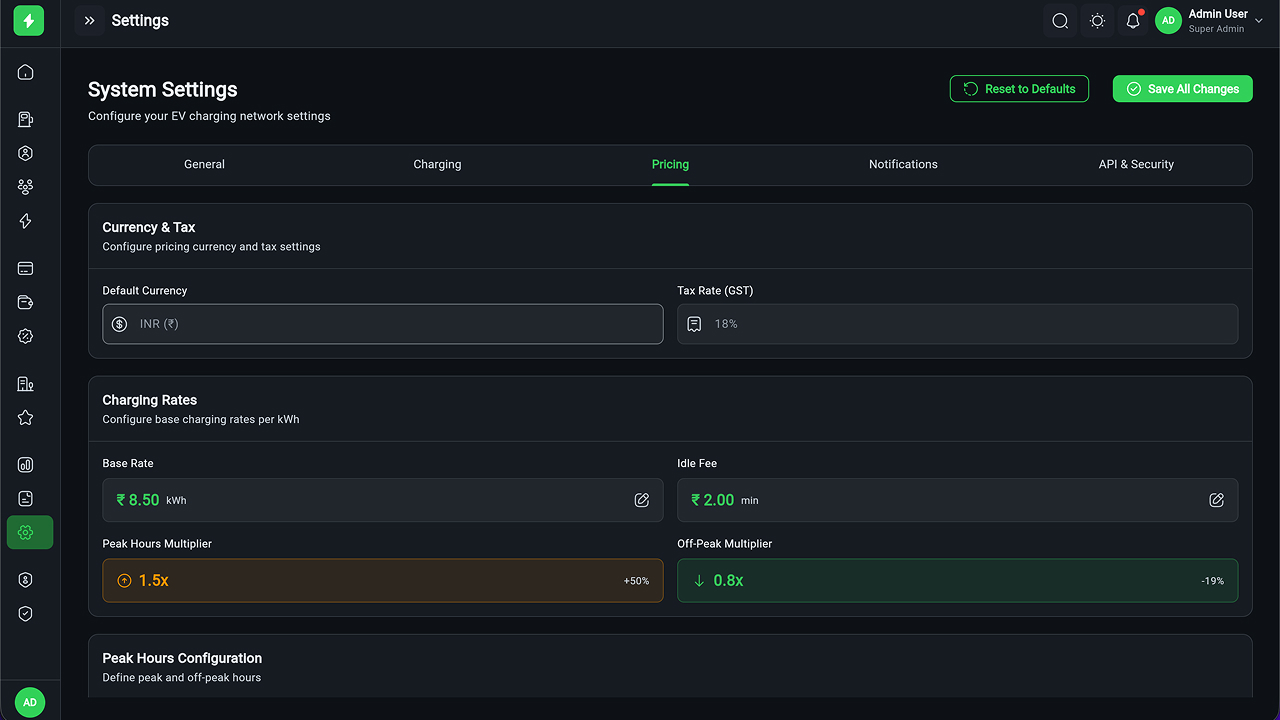
Task: Open the home dashboard icon in sidebar
Action: 26,72
